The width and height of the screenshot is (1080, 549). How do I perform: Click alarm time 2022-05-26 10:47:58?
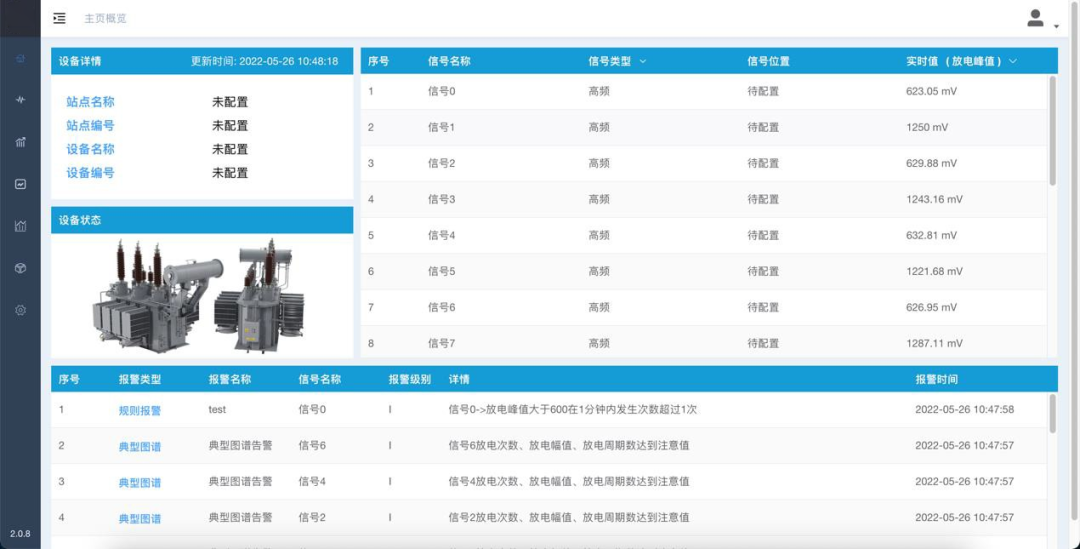(964, 409)
